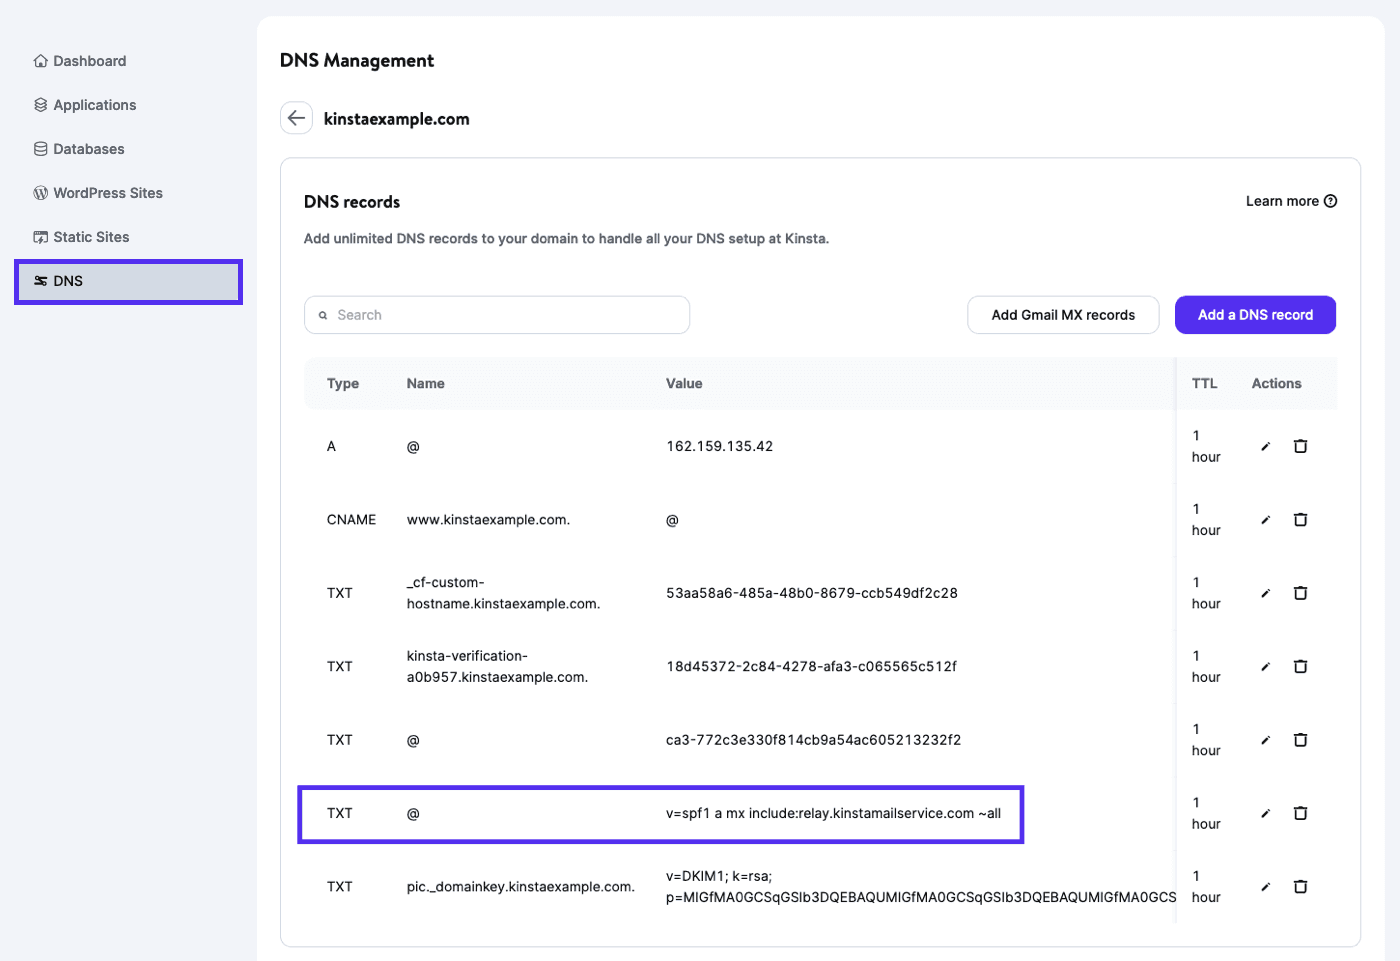The width and height of the screenshot is (1400, 961).
Task: Click the Add a DNS record button
Action: [1255, 314]
